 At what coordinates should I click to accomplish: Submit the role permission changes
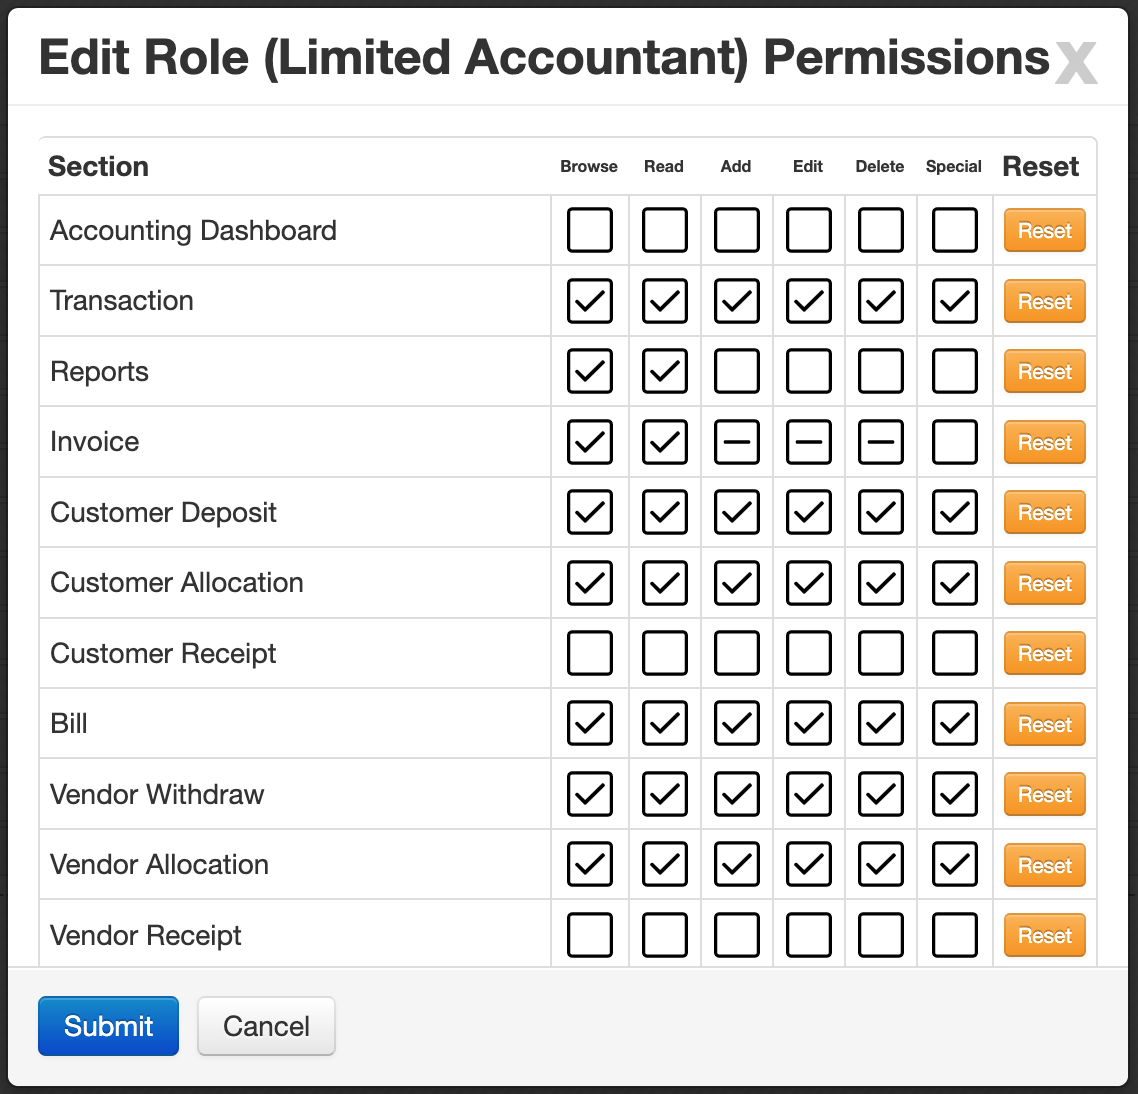[108, 1026]
